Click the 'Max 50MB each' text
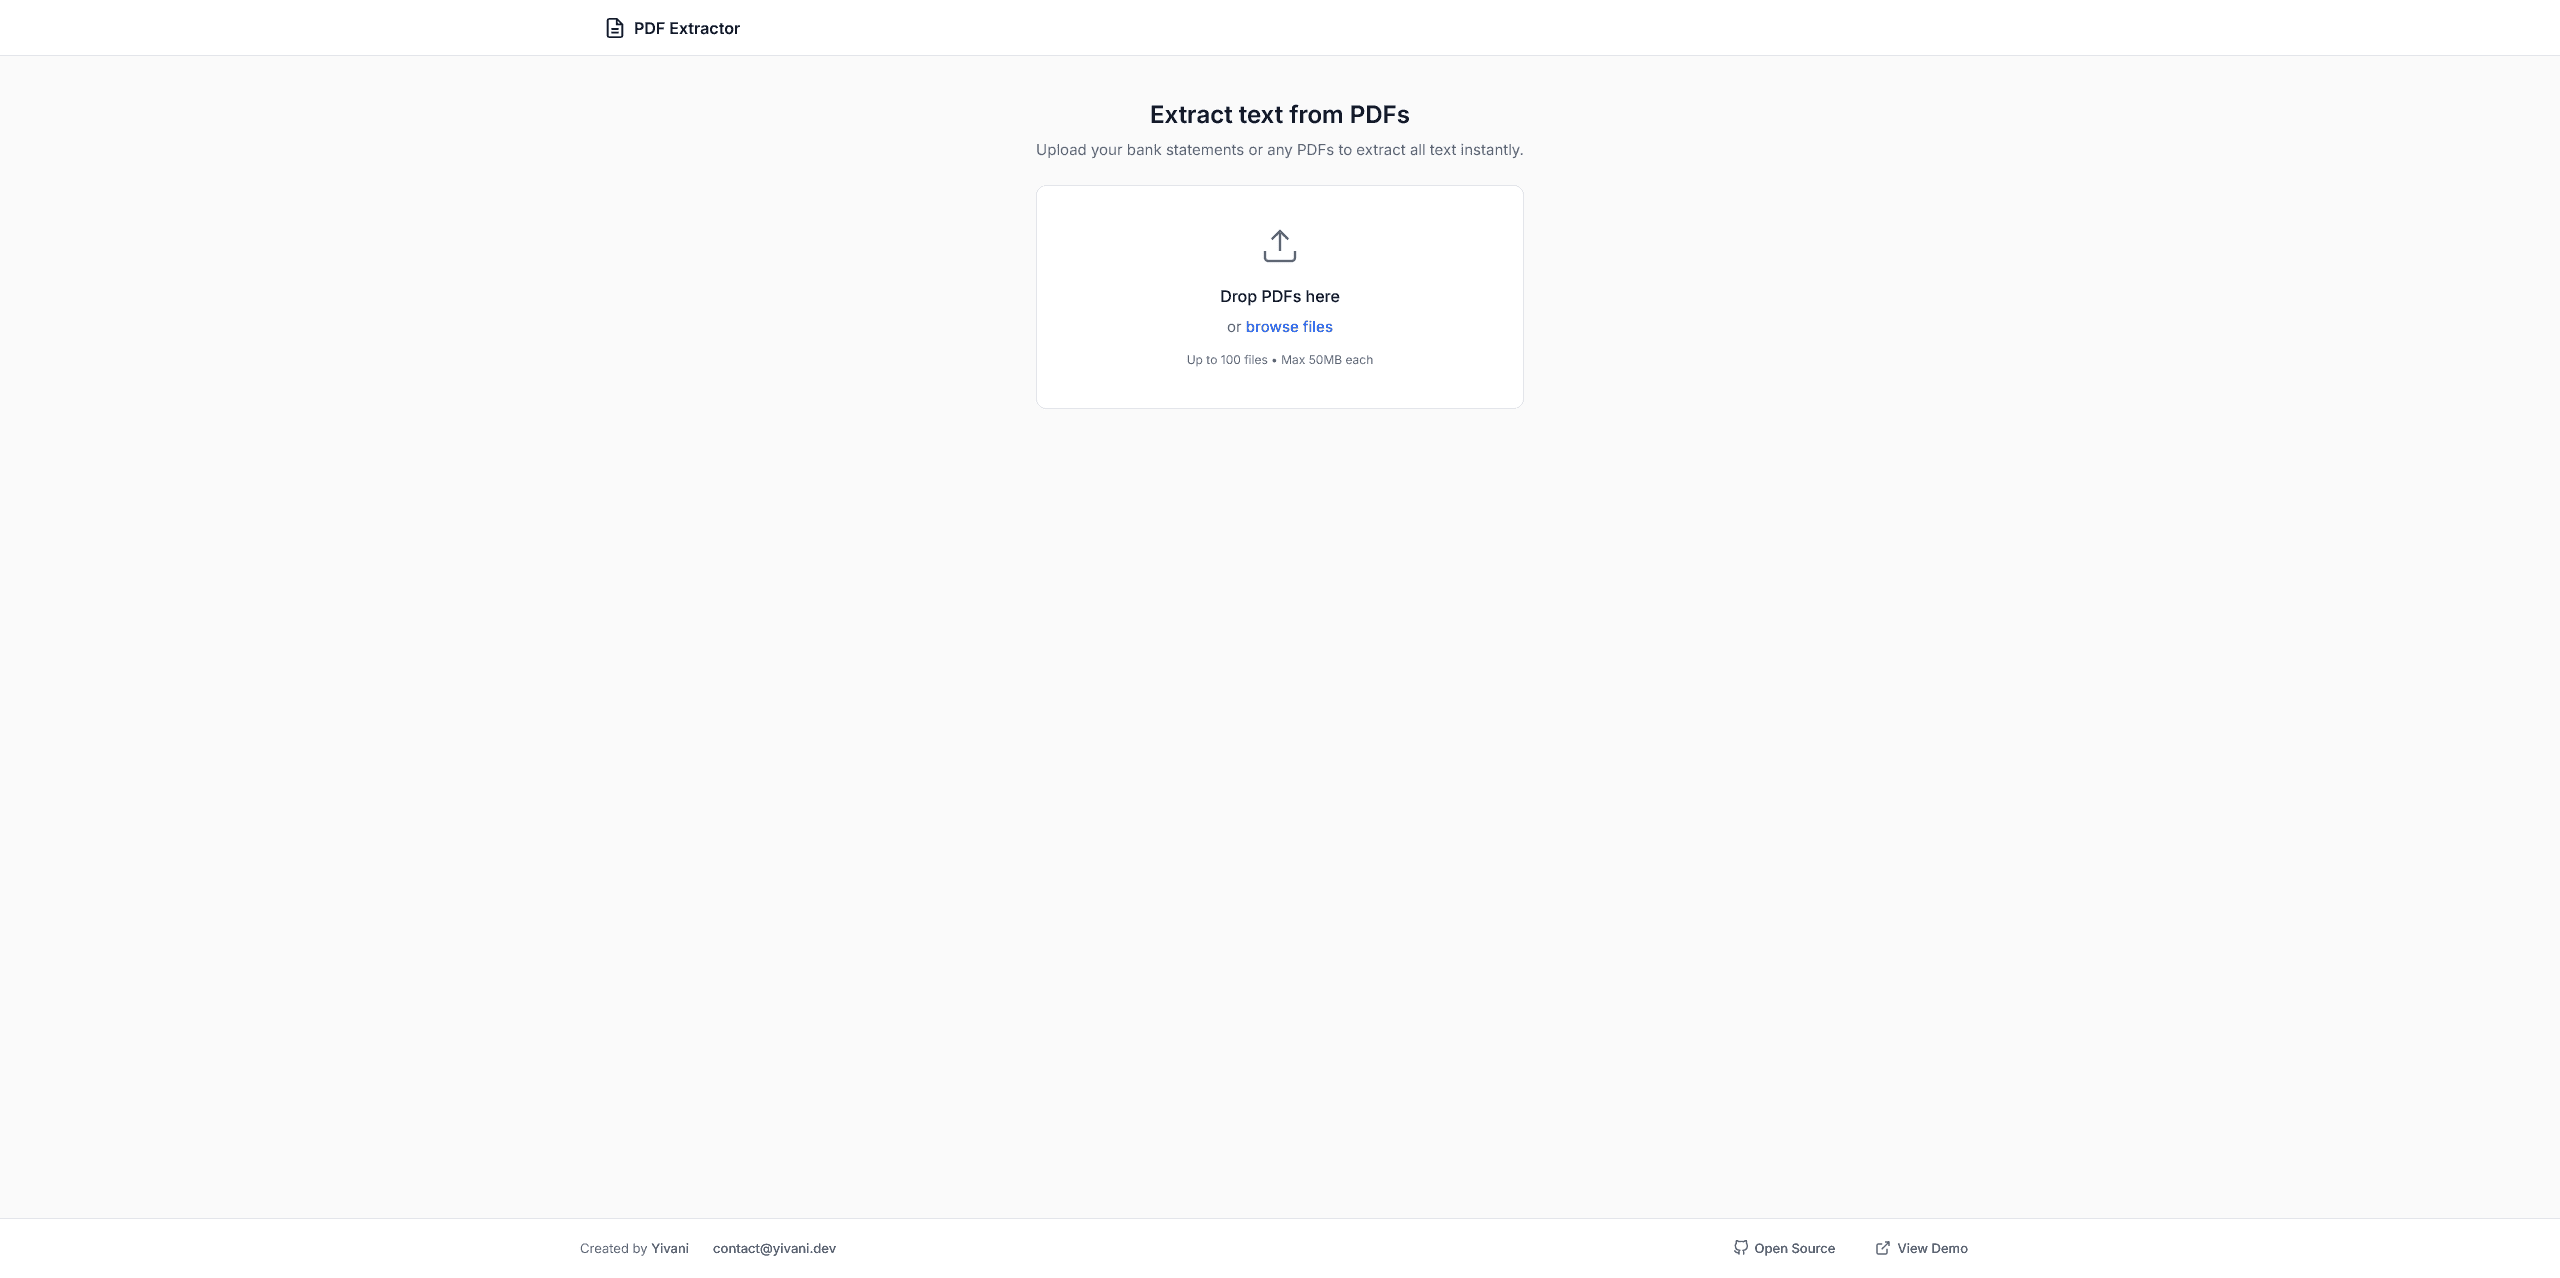Viewport: 2560px width, 1278px height. [x=1326, y=360]
